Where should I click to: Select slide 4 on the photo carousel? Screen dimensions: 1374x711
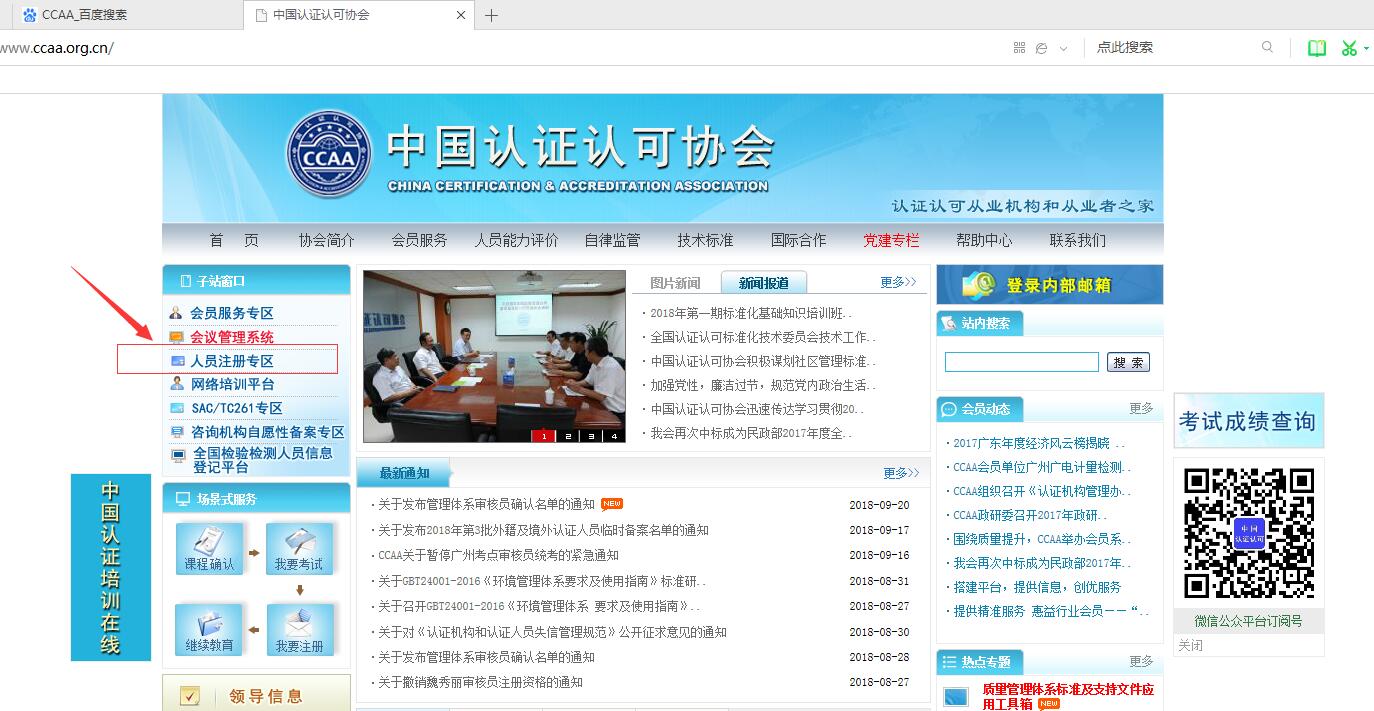coord(614,436)
